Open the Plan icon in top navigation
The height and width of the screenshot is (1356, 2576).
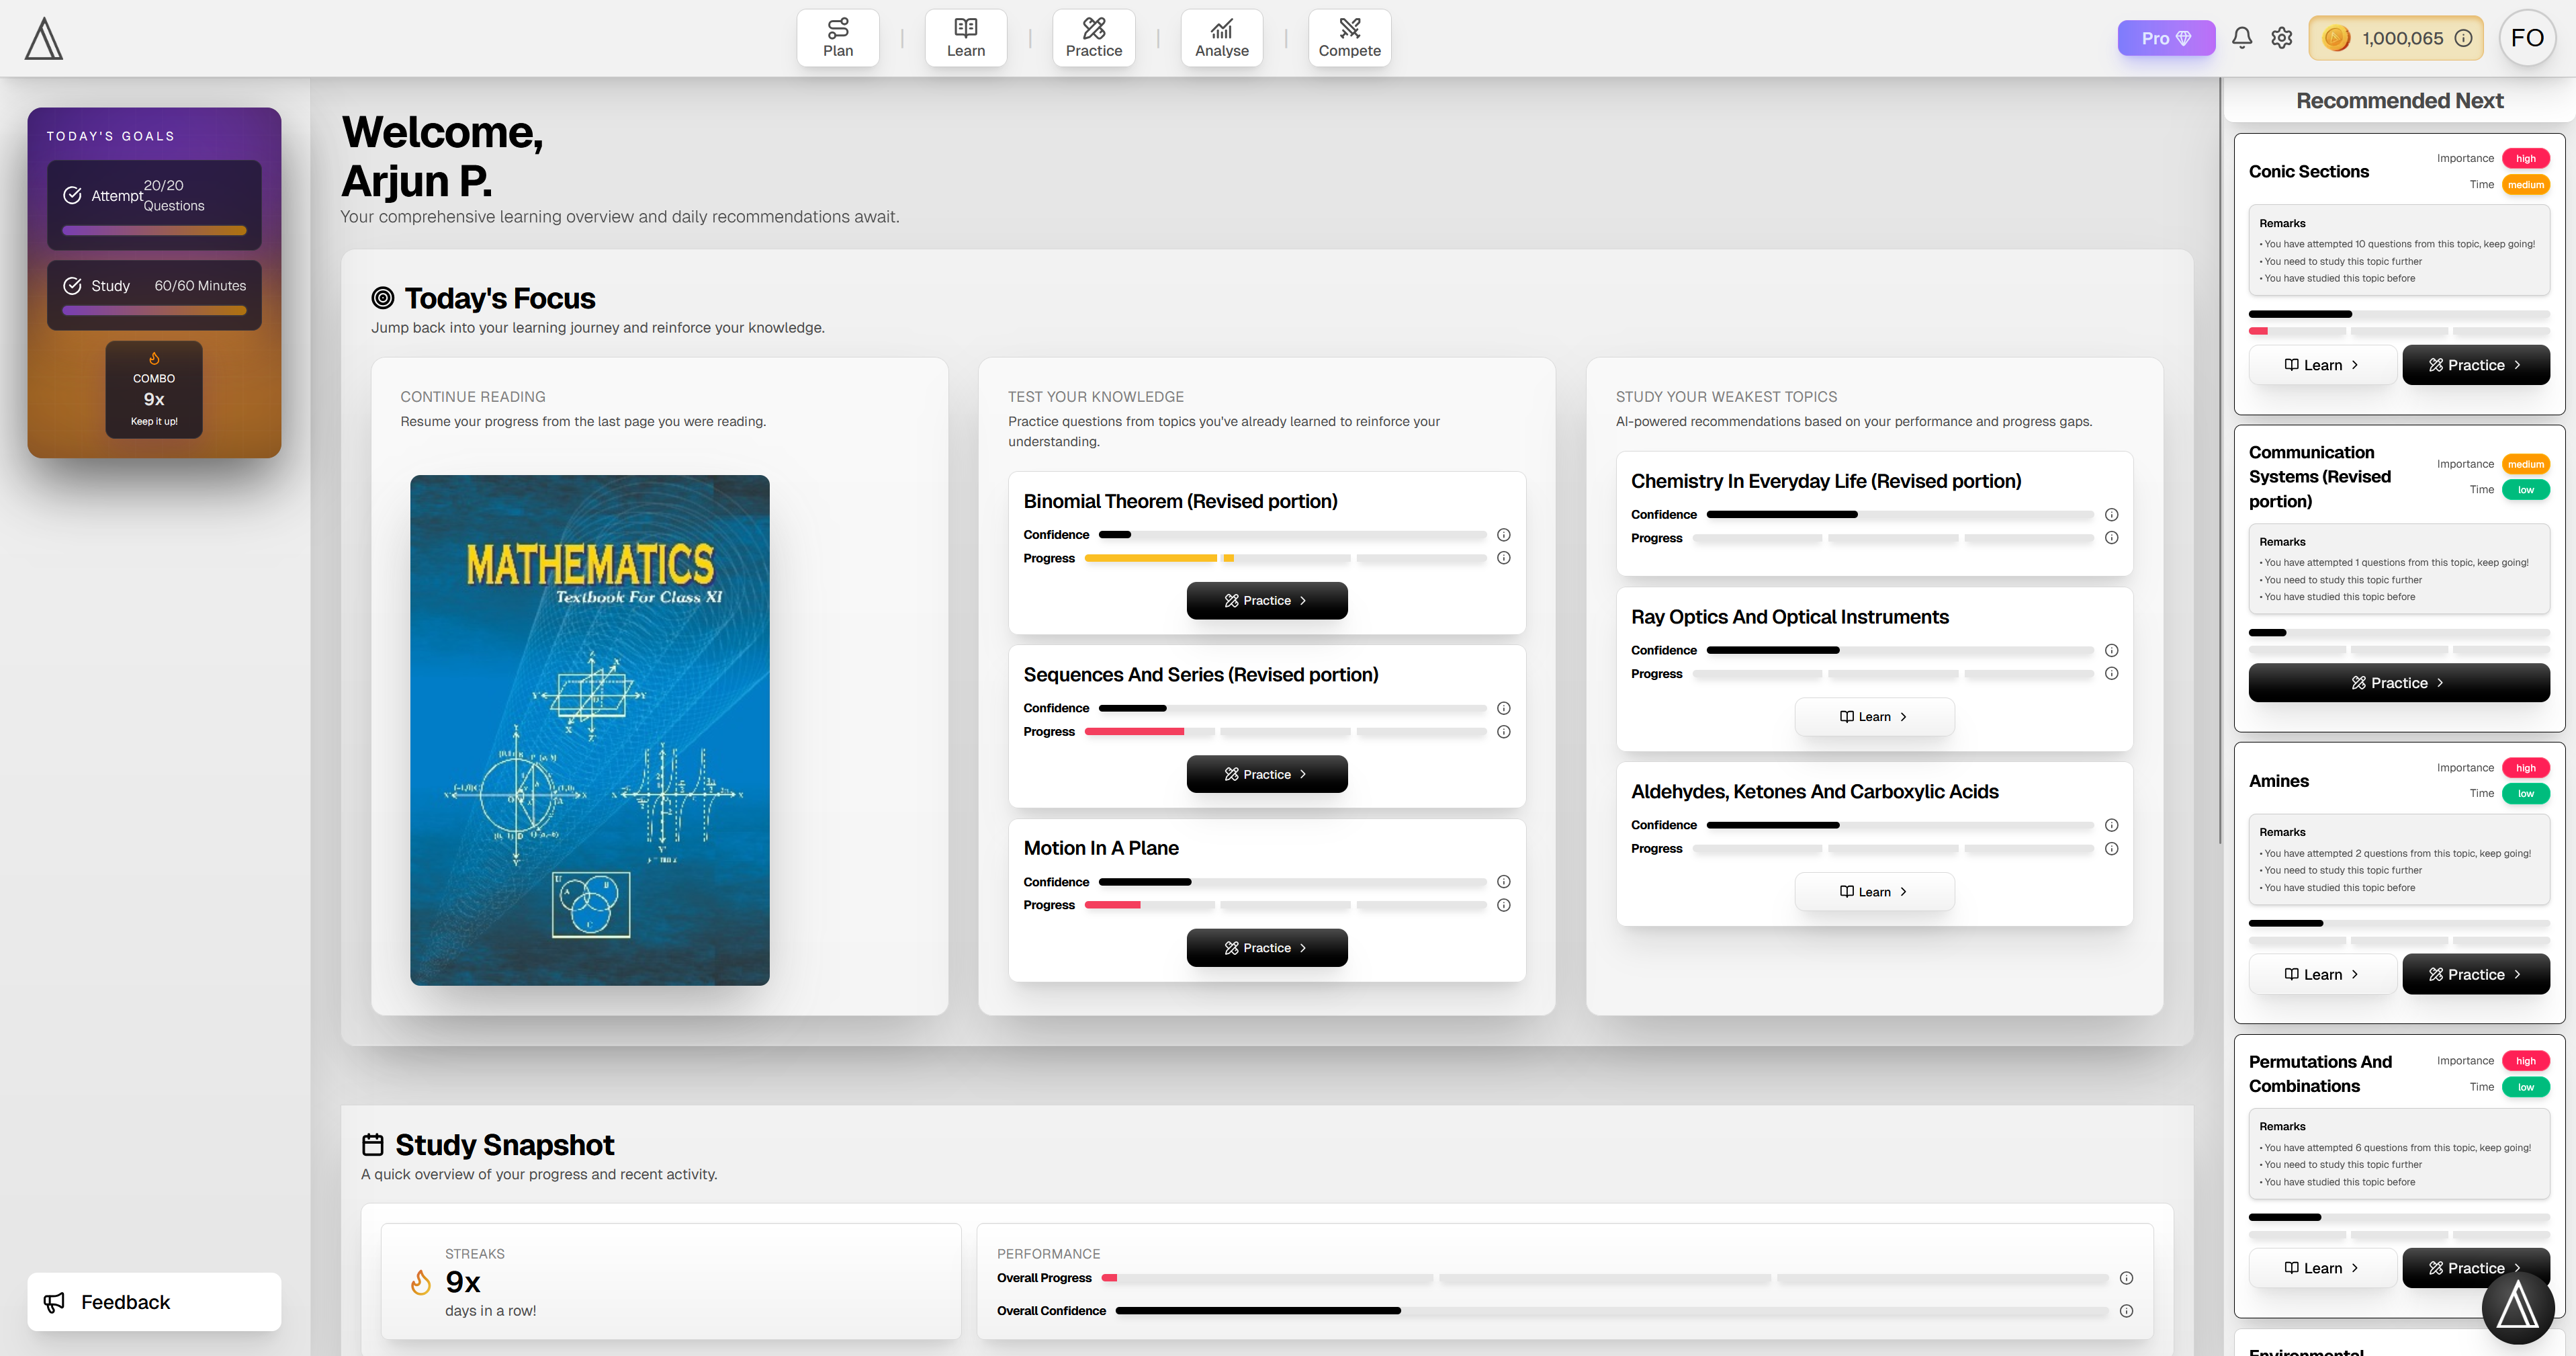click(x=838, y=37)
